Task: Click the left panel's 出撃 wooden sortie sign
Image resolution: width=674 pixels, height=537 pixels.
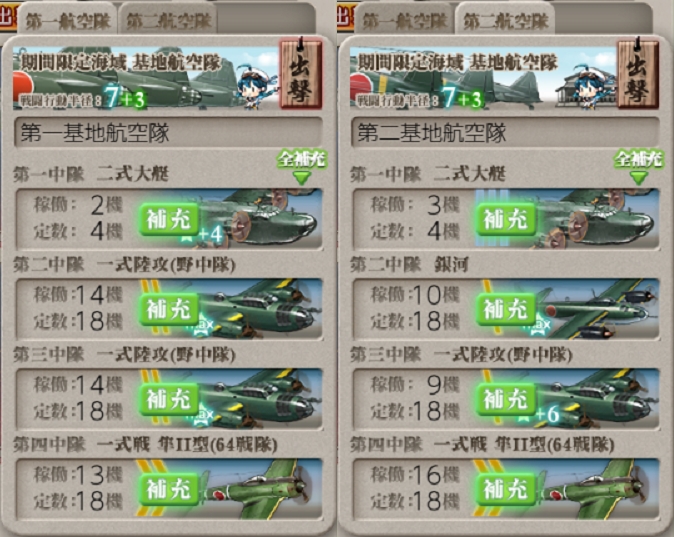Action: [301, 74]
